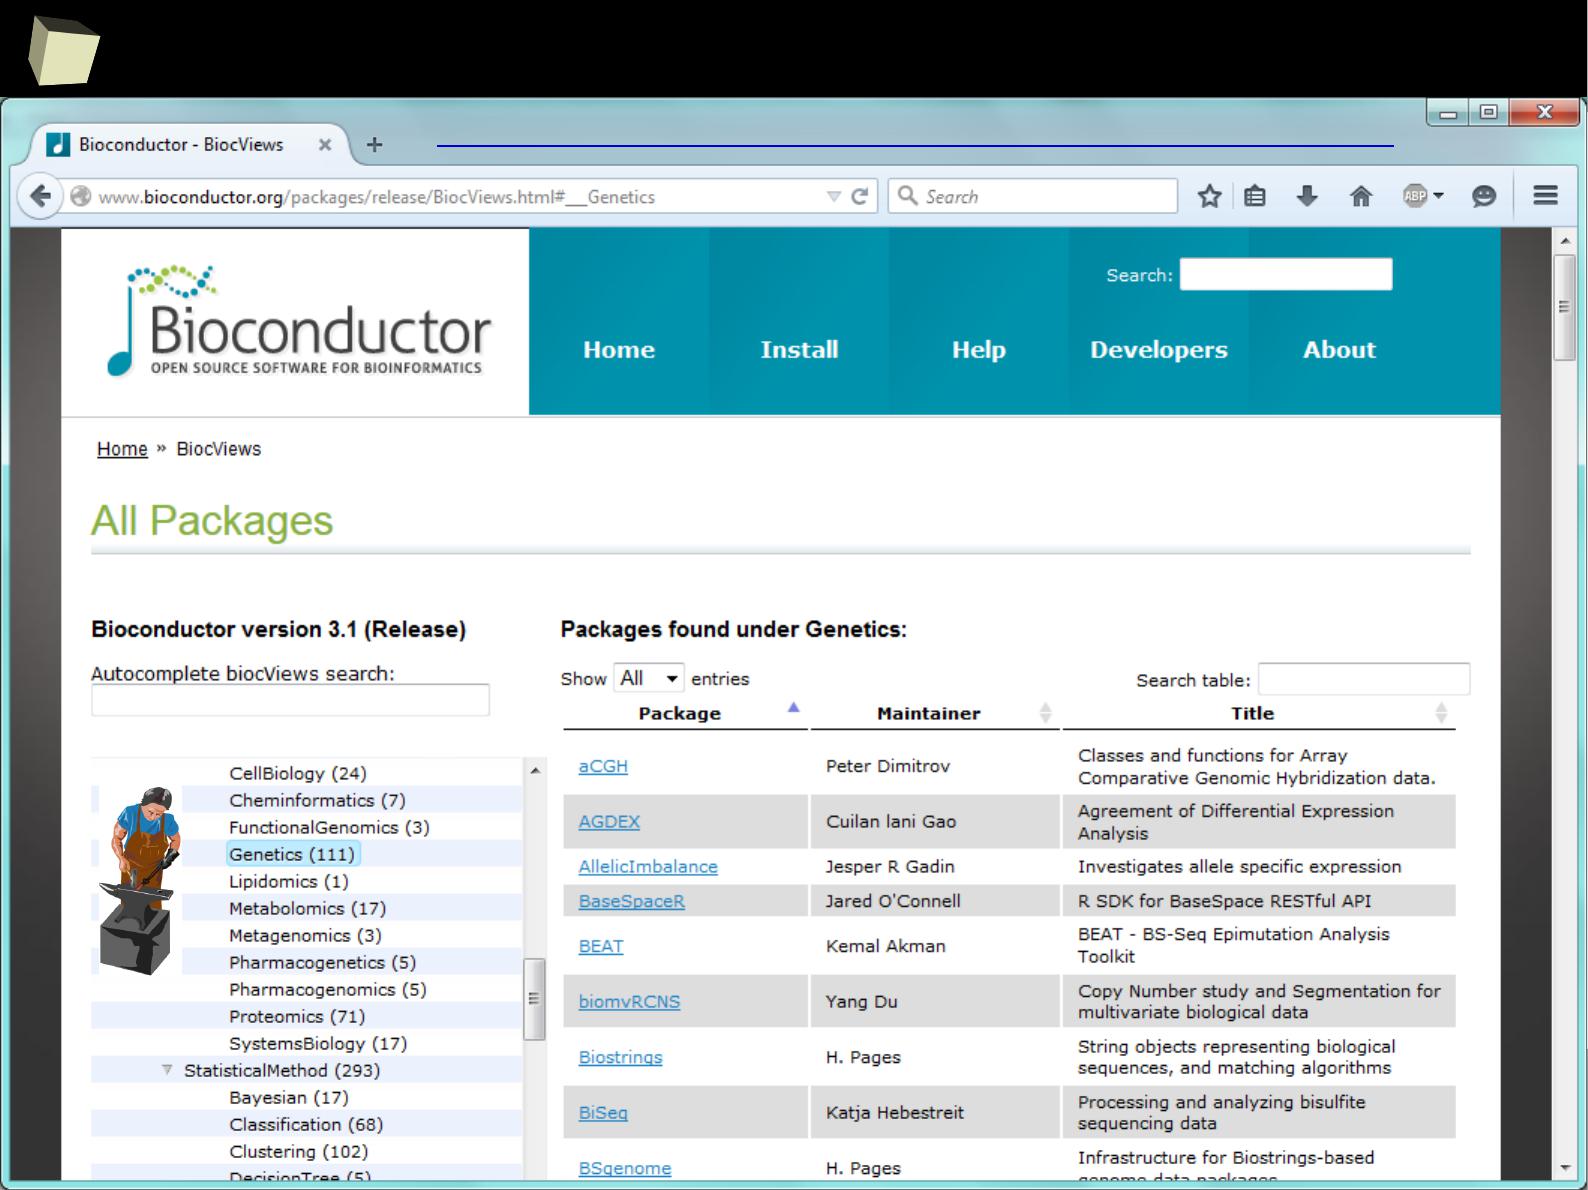Screen dimensions: 1588x1190
Task: Select CellBiology (24) in biocViews tree
Action: [298, 773]
